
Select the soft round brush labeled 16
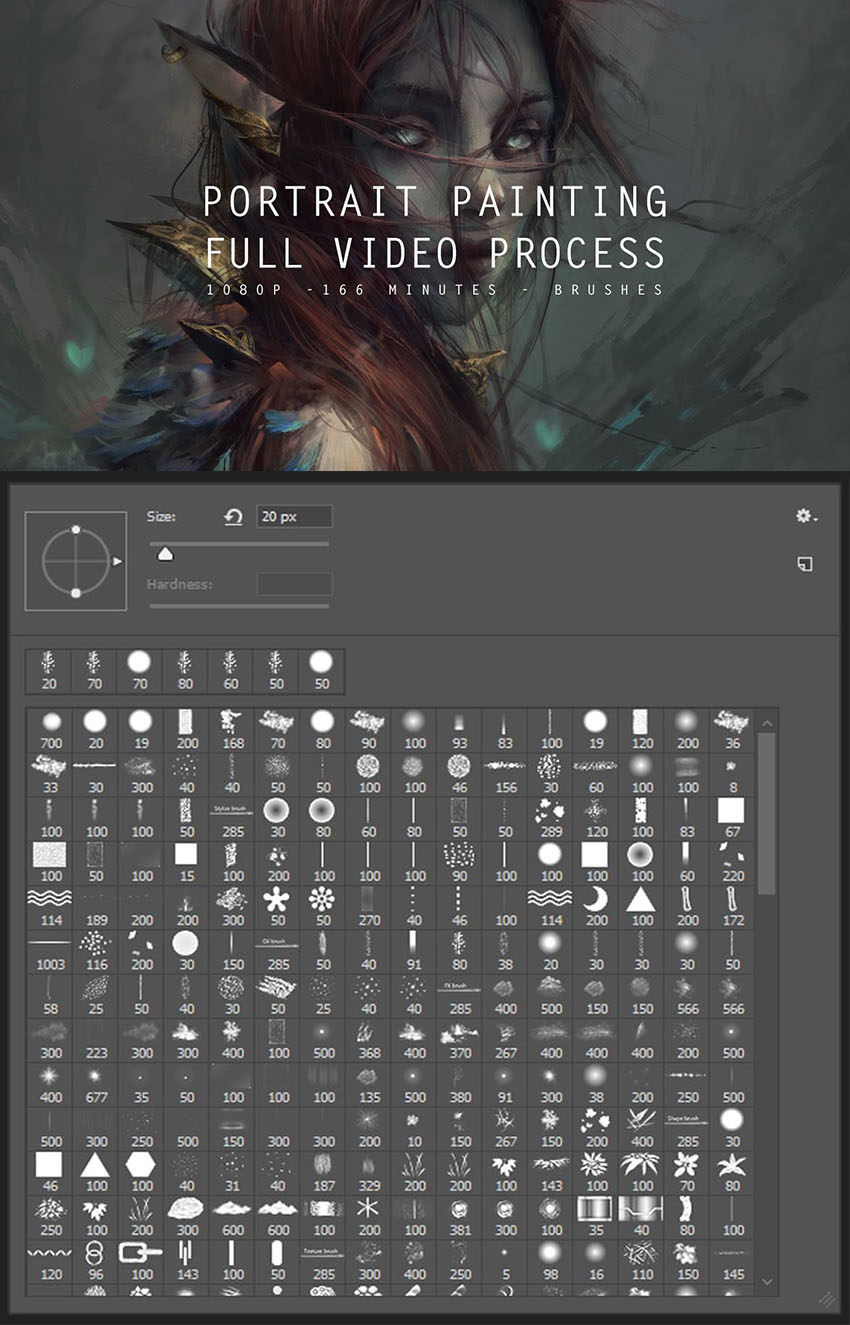tap(596, 1261)
